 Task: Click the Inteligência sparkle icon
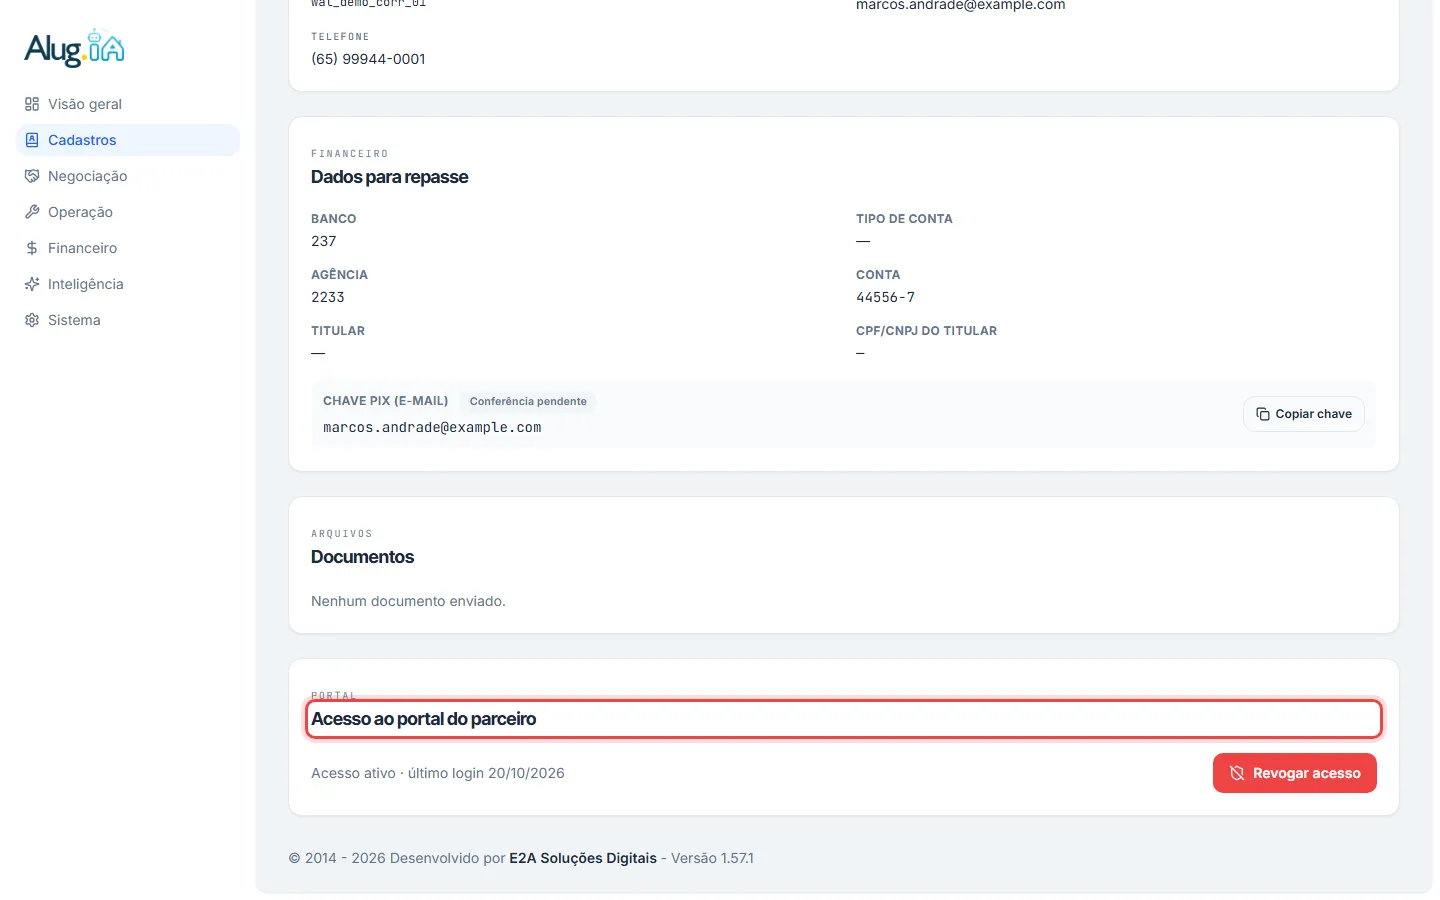coord(32,284)
